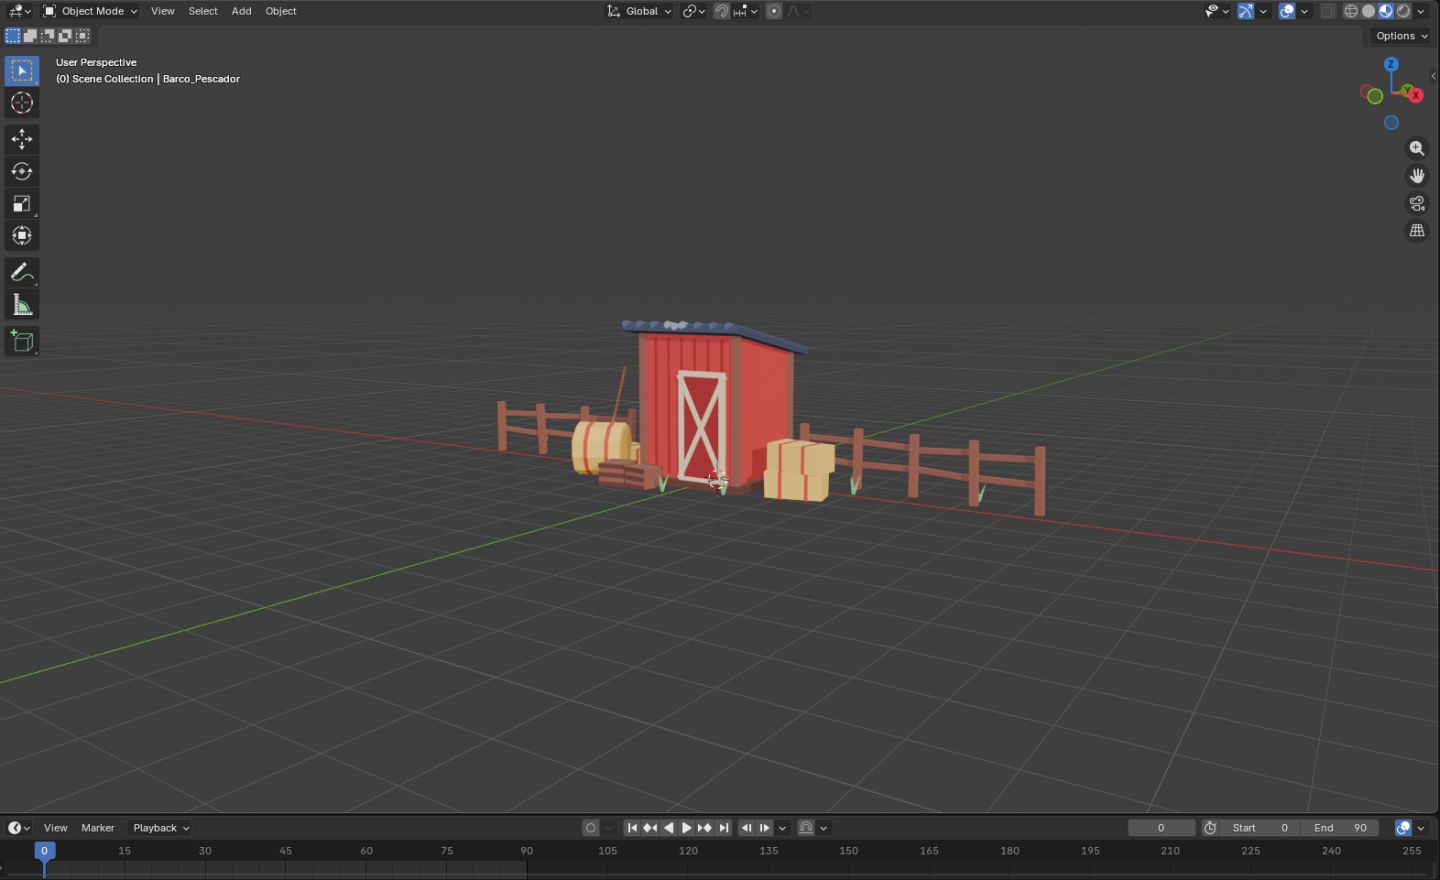Choose the Add Cube tool
Viewport: 1440px width, 880px height.
[x=22, y=341]
